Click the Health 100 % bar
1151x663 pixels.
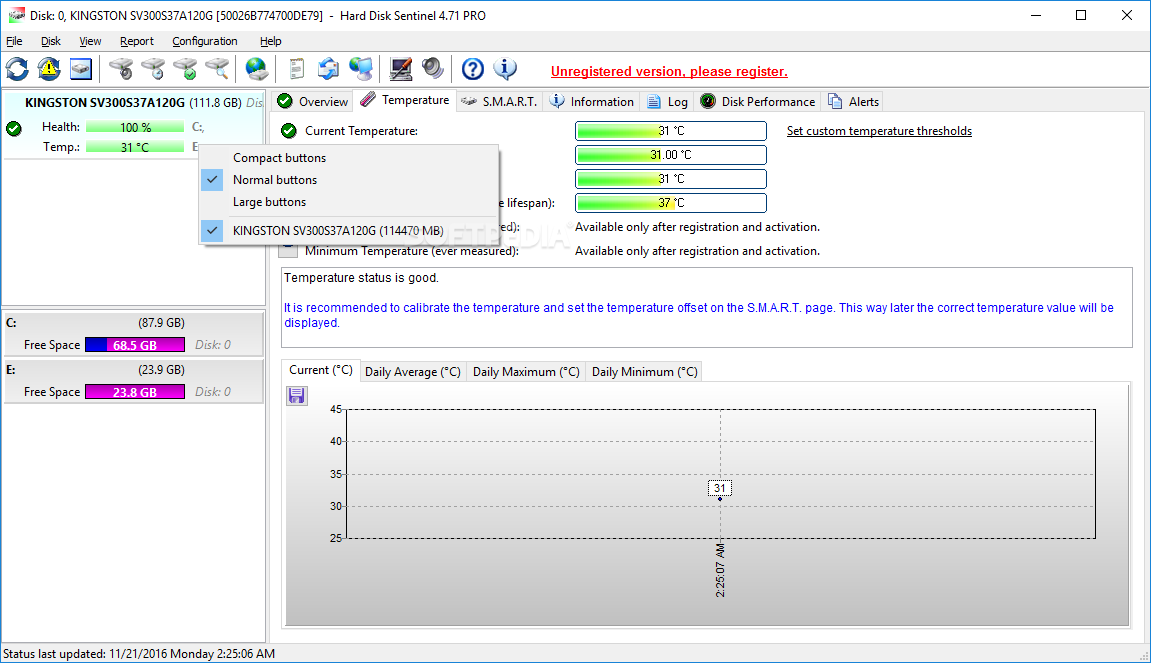pos(135,127)
